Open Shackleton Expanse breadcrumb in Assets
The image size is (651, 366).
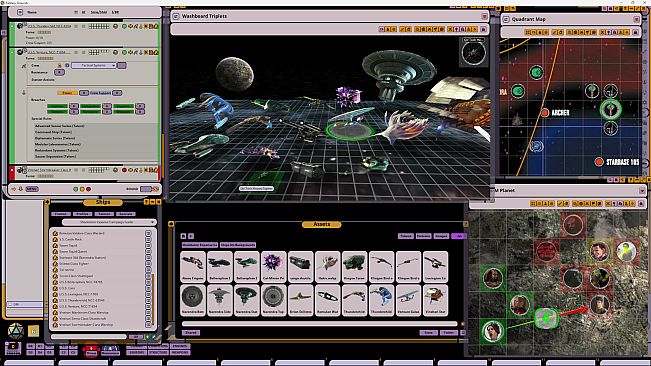[200, 245]
